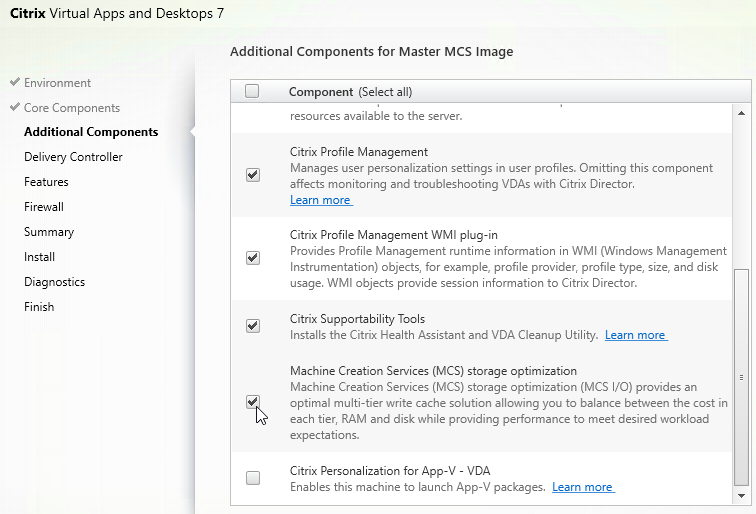
Task: Go to the Environment step
Action: click(57, 83)
